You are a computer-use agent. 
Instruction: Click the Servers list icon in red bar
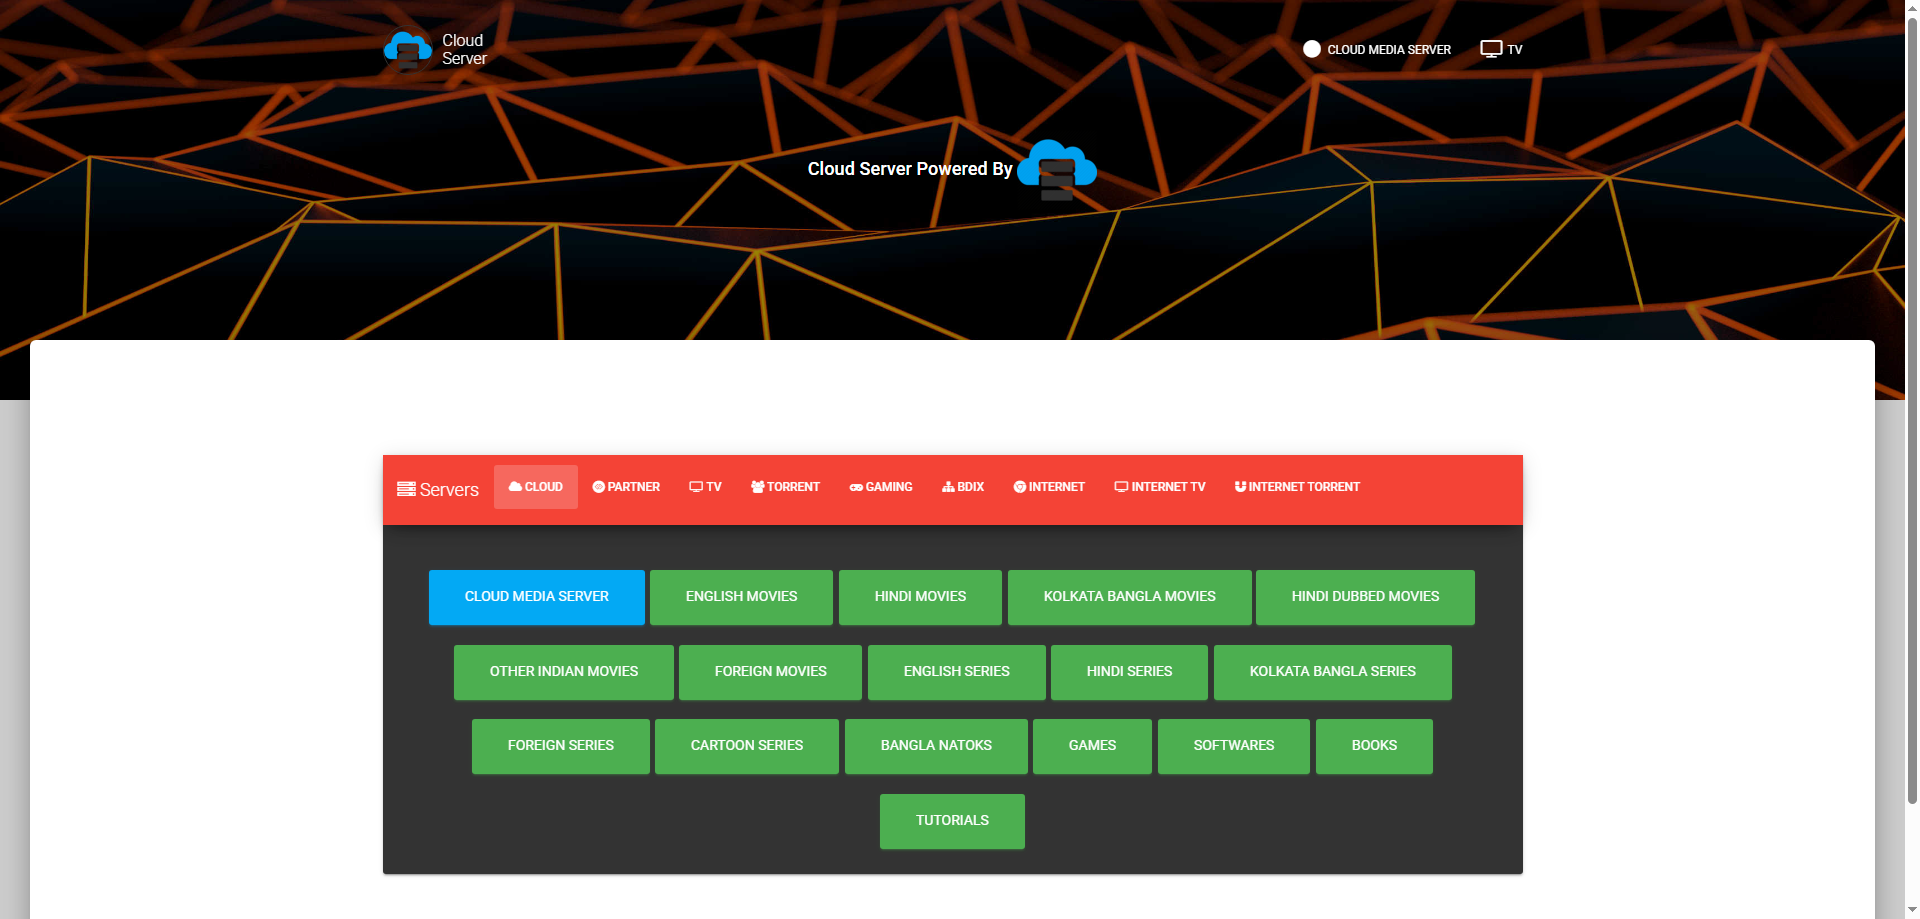click(406, 489)
